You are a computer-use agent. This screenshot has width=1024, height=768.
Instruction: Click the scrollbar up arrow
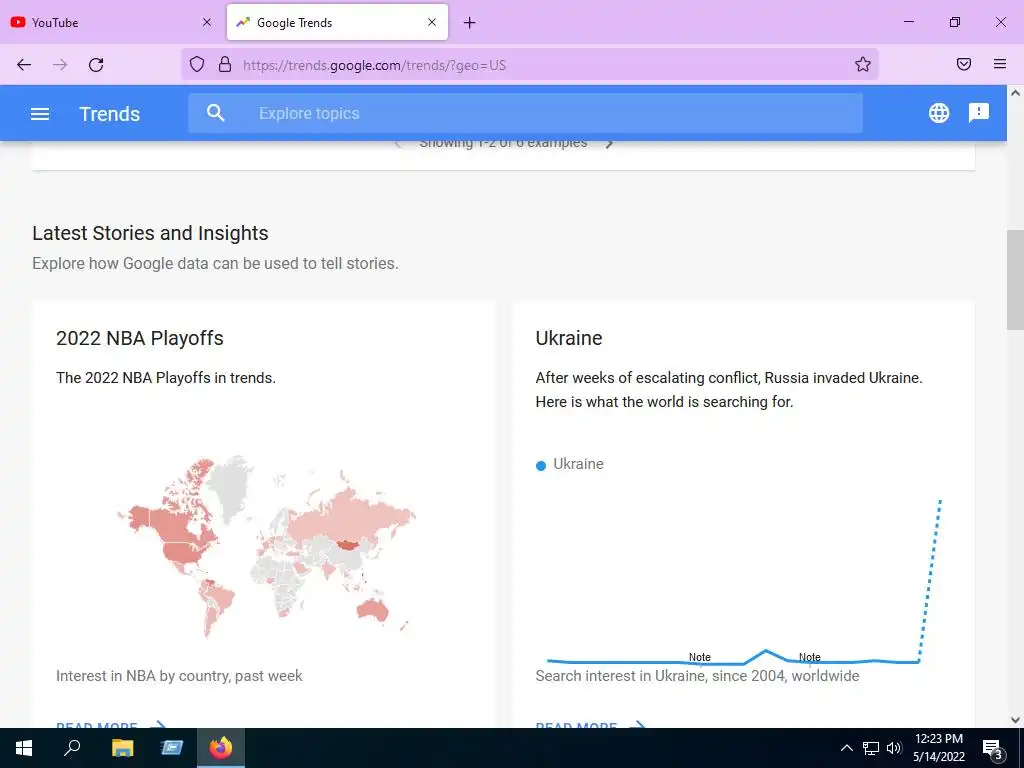[1015, 93]
